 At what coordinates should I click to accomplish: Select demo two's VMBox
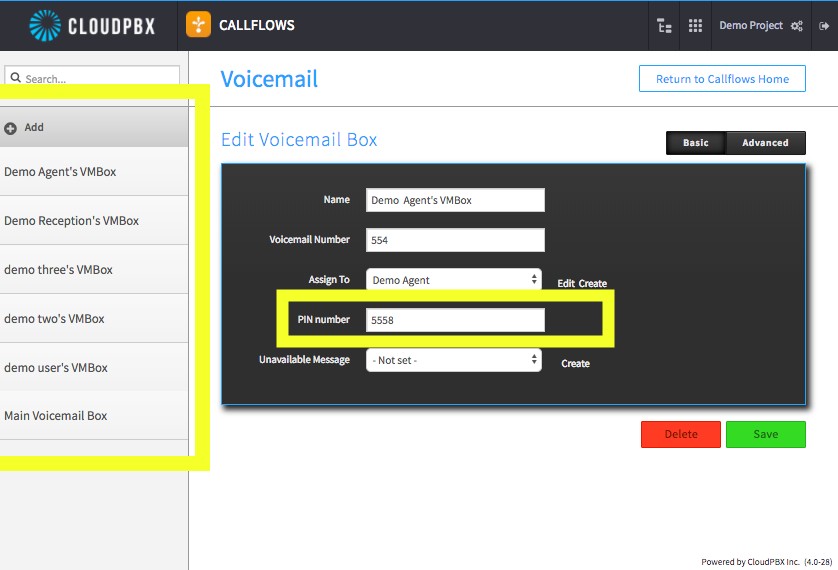(x=94, y=318)
